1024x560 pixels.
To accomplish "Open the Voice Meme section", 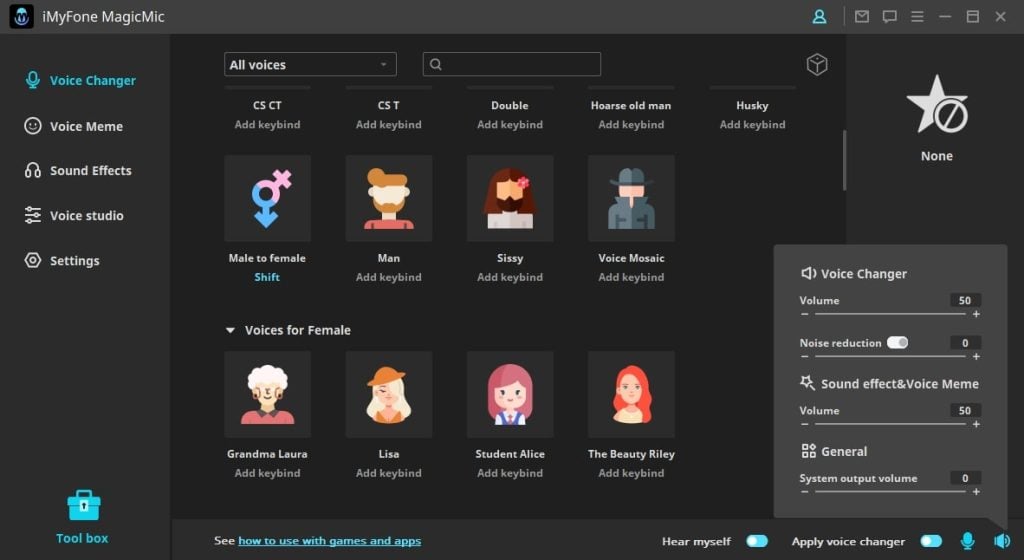I will pos(74,126).
